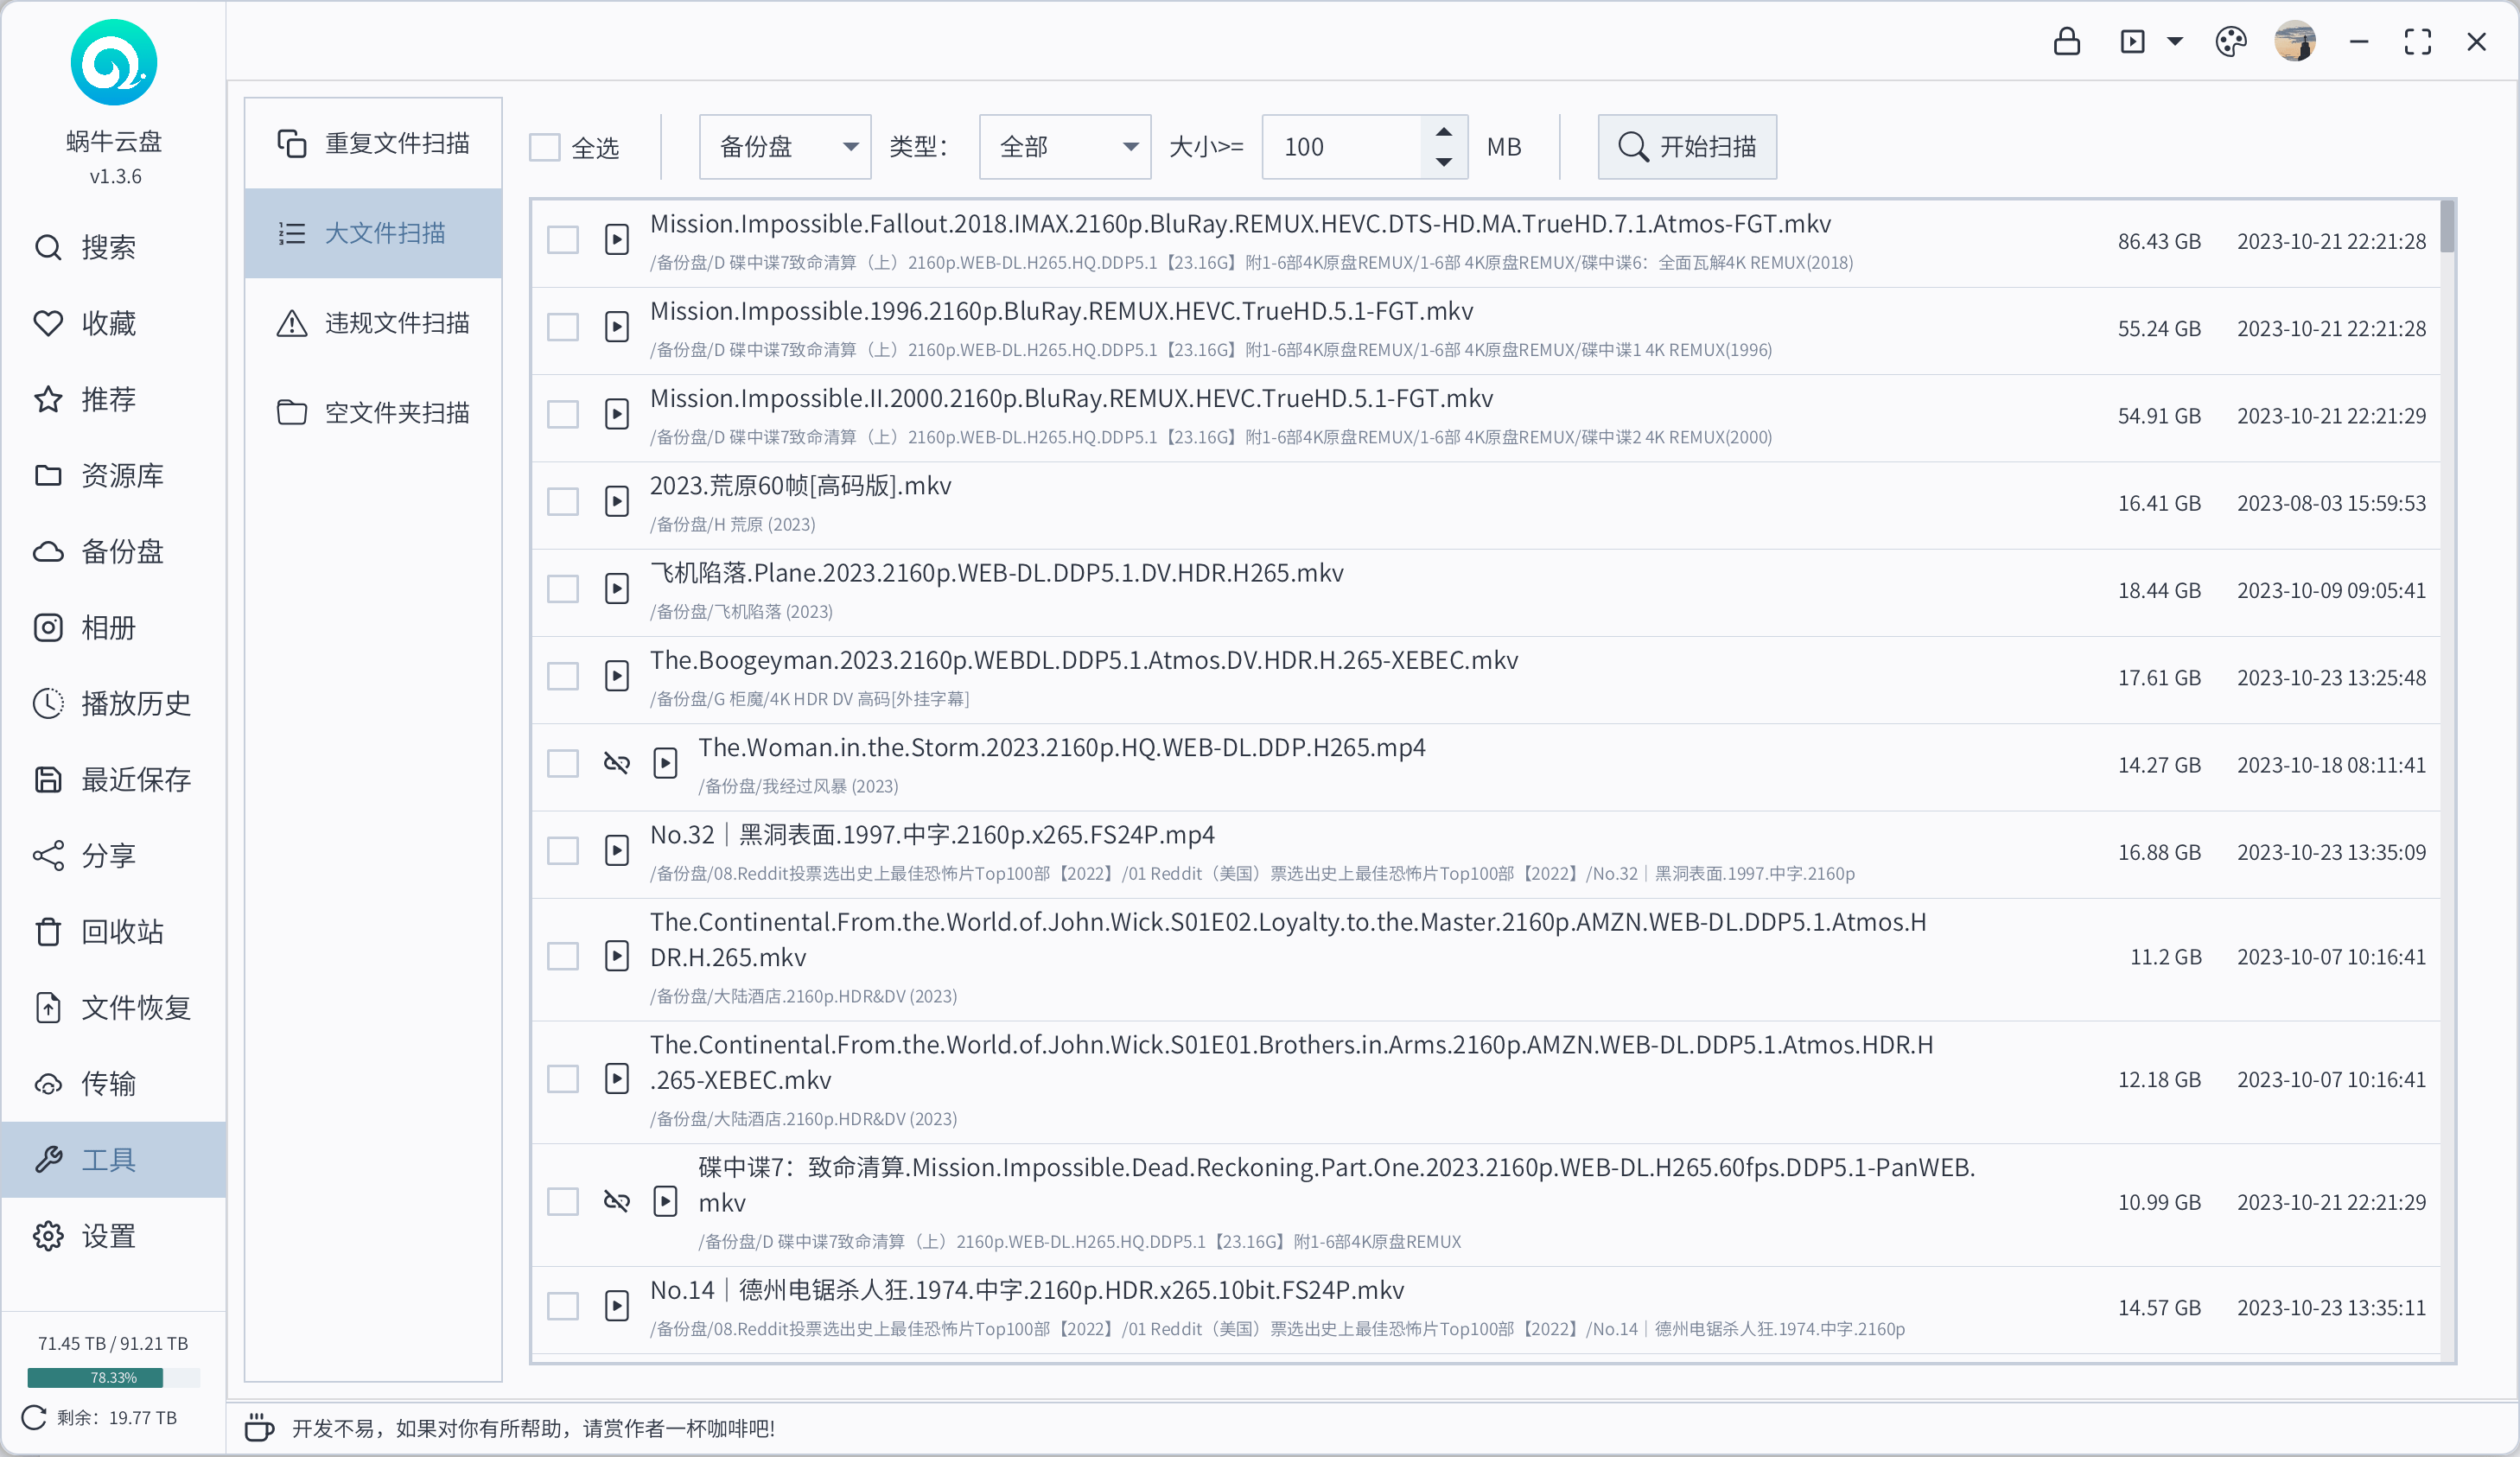Switch to 重复文件扫描 tab

point(373,143)
